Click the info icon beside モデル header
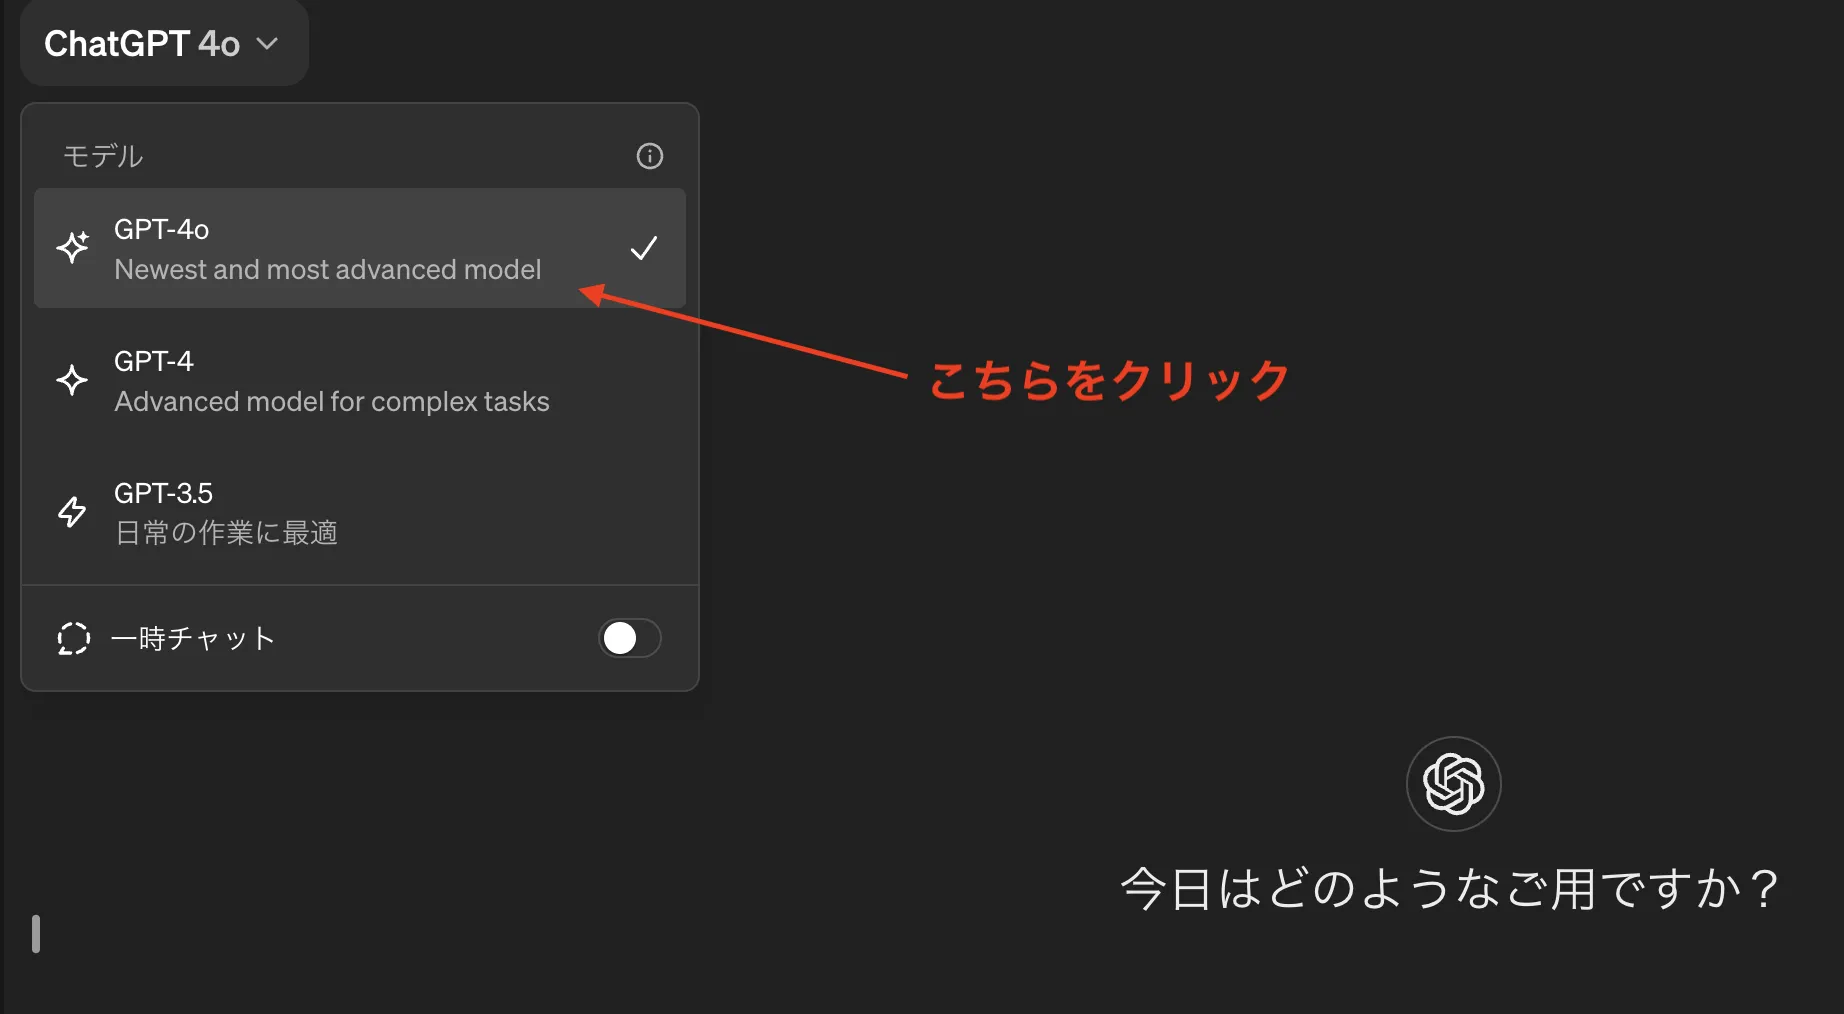The height and width of the screenshot is (1014, 1844). click(x=649, y=155)
